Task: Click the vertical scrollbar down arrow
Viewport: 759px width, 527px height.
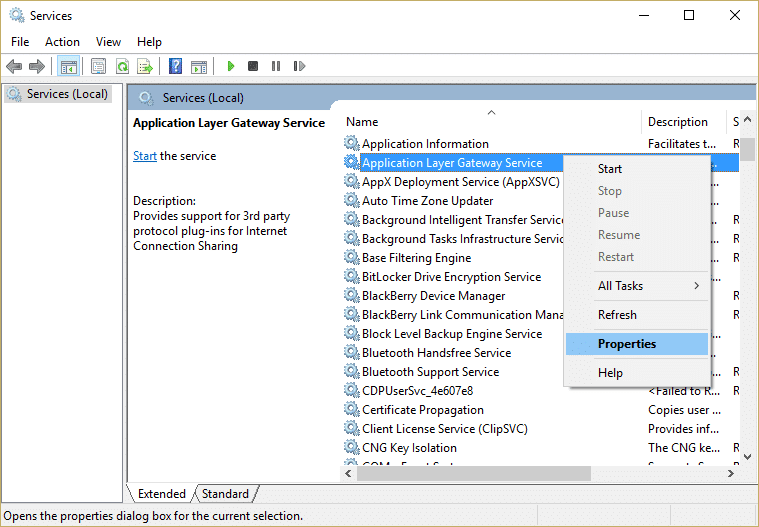Action: pyautogui.click(x=747, y=455)
